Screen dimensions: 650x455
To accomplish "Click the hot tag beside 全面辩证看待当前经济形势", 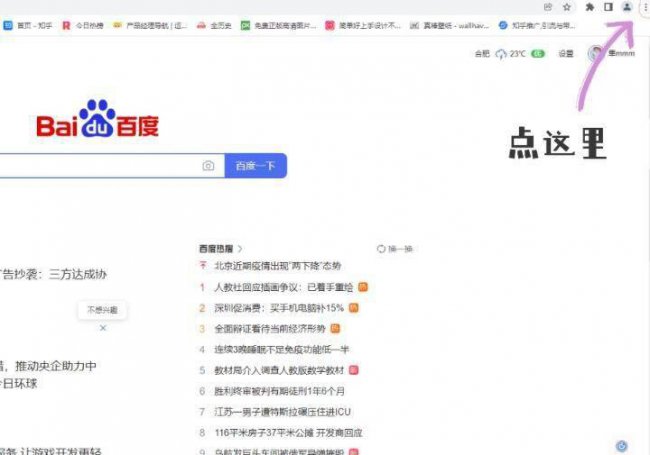I will coord(335,329).
